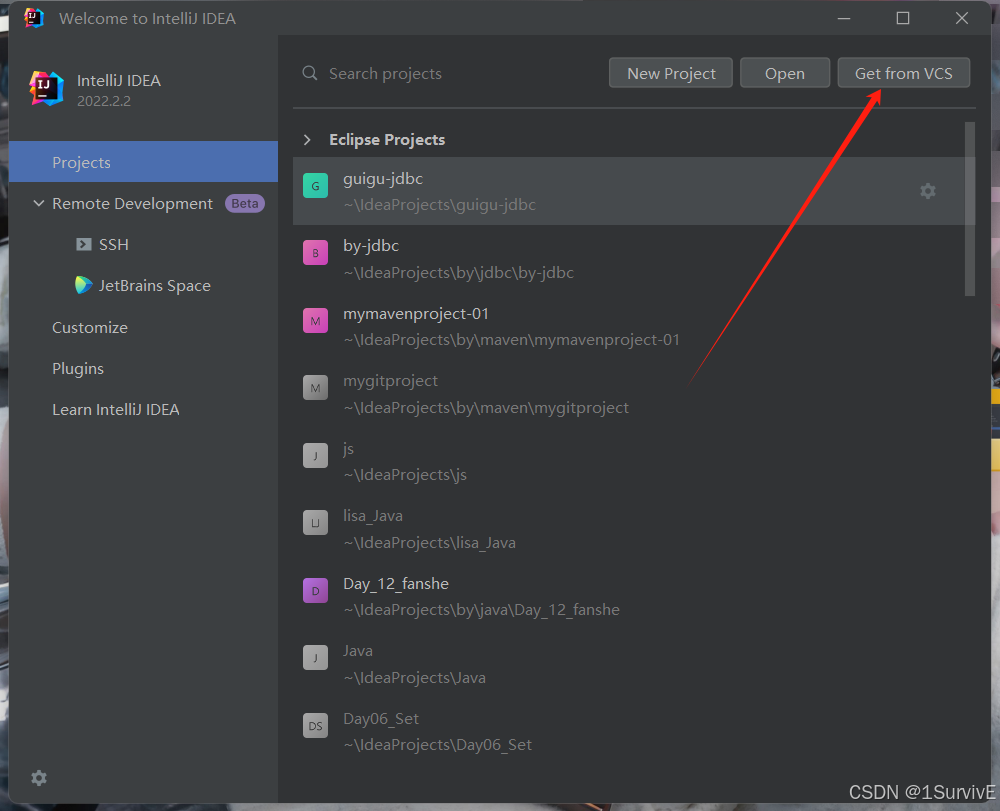Click path ~\IdeaProjects\Day06_Set
This screenshot has height=811, width=1000.
pyautogui.click(x=438, y=745)
